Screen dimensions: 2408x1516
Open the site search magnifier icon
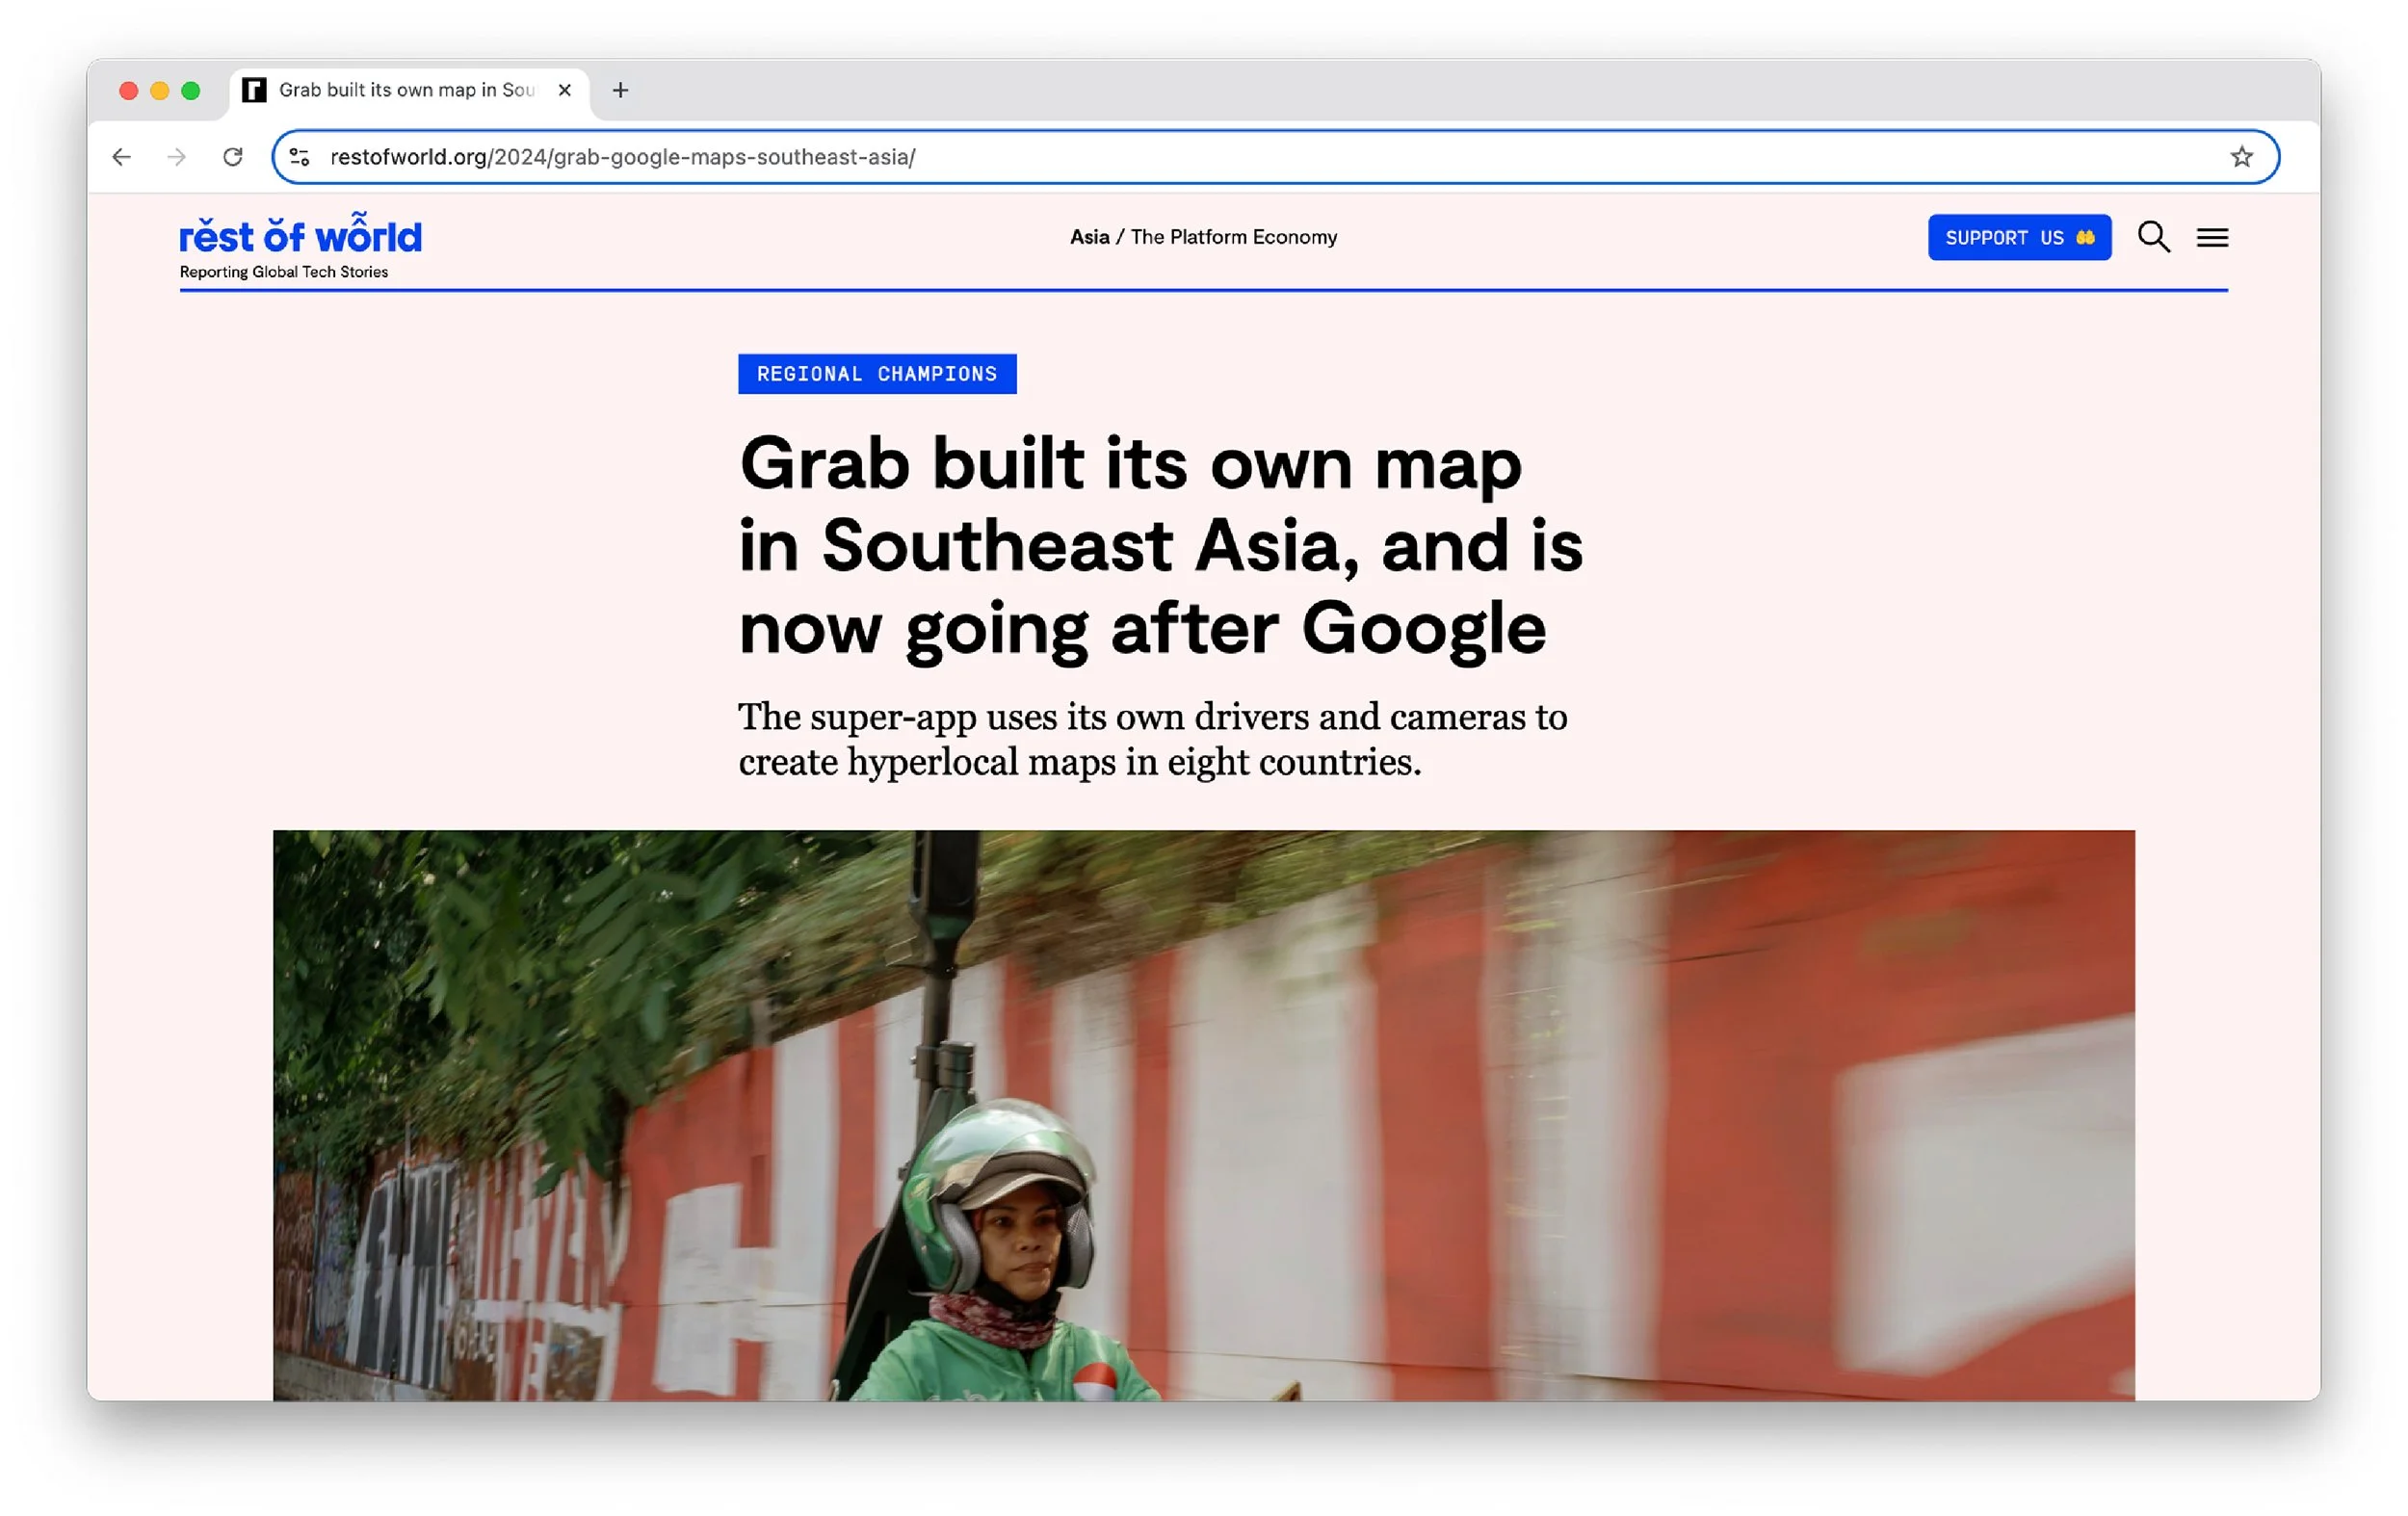click(2153, 237)
